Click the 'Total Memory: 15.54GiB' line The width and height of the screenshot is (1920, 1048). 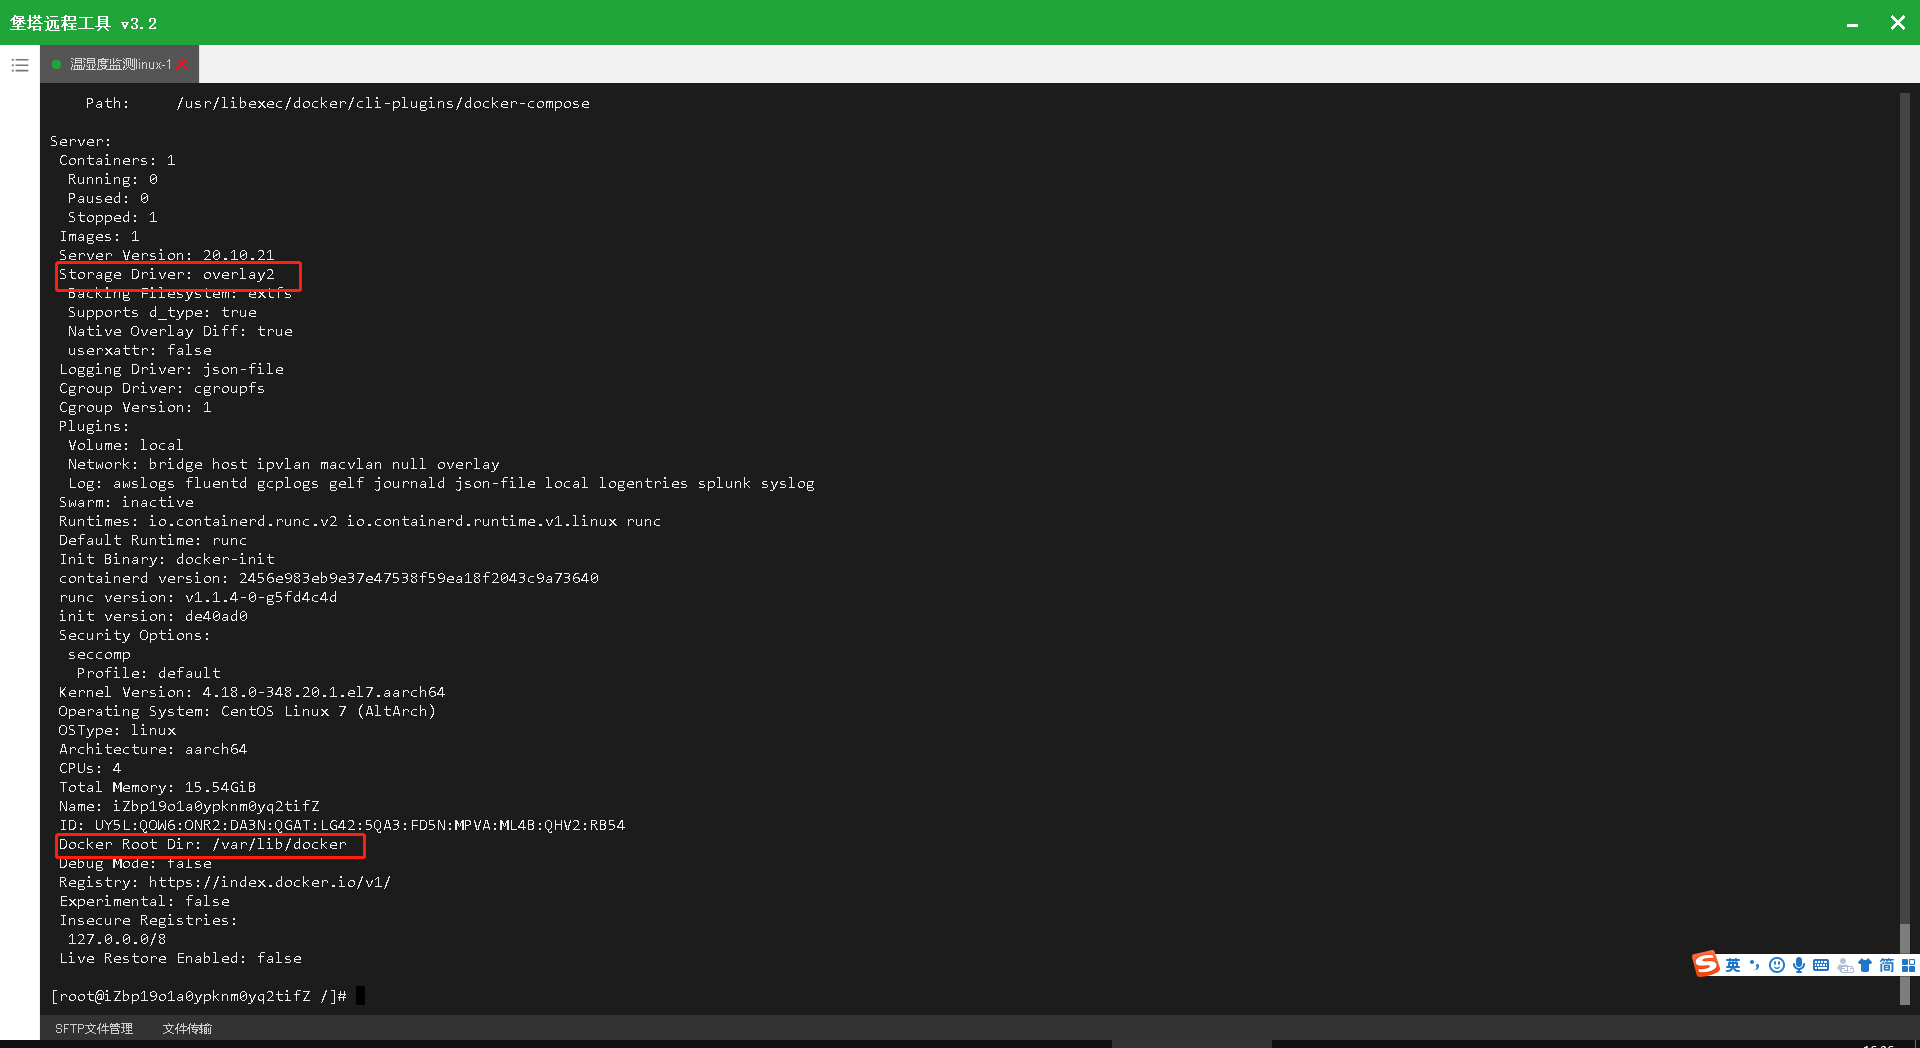tap(157, 787)
